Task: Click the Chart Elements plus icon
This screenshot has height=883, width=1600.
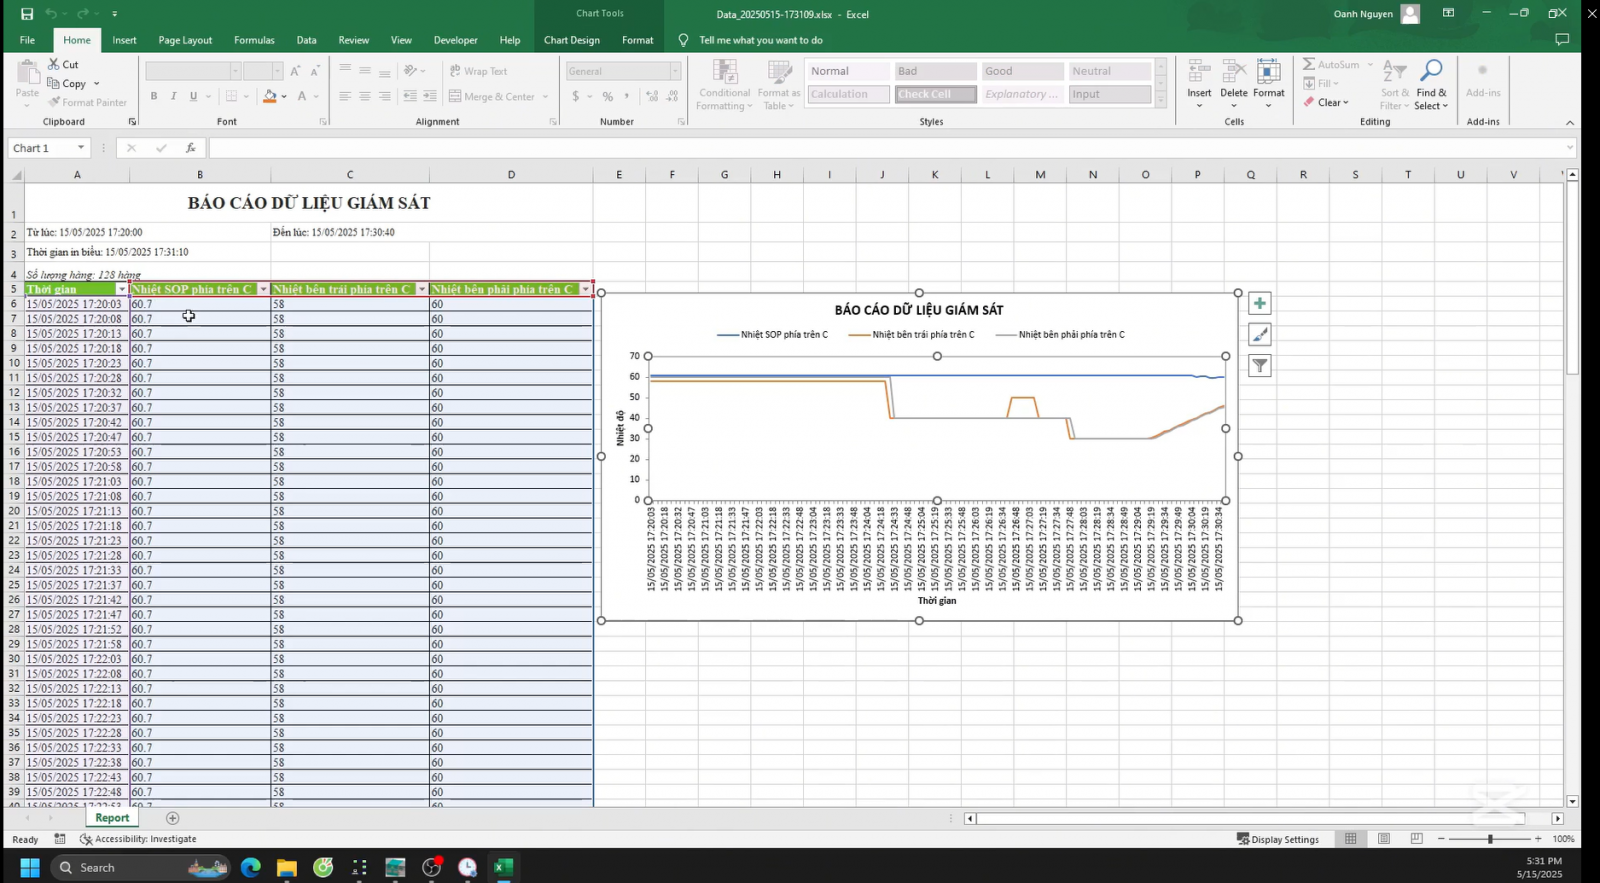Action: tap(1260, 304)
